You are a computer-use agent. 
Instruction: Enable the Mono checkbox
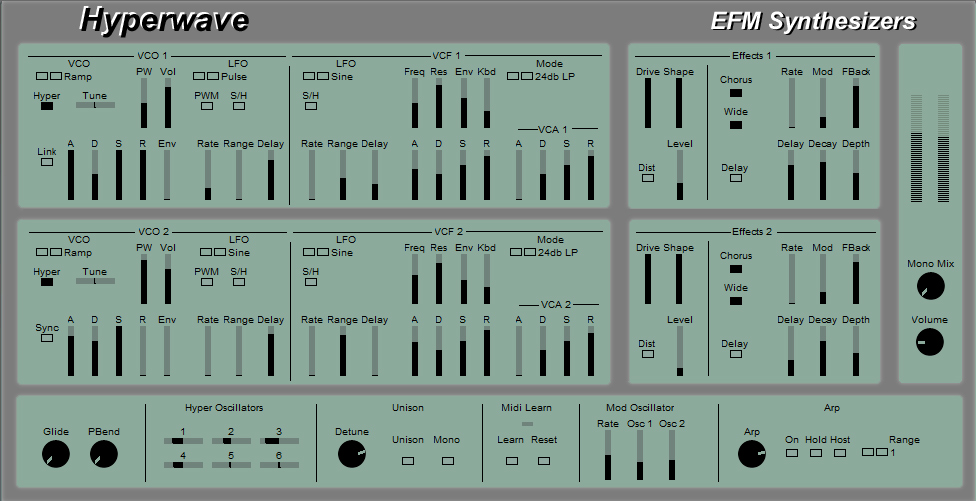[448, 461]
